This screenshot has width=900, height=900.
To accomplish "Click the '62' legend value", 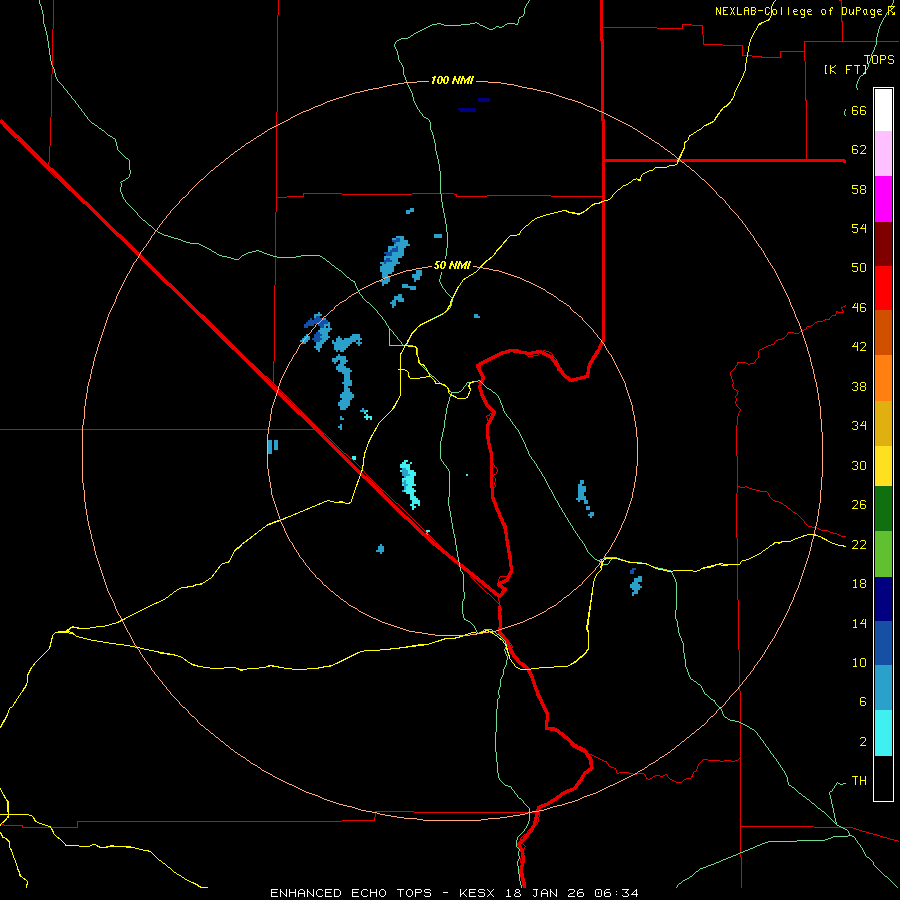I will click(x=859, y=150).
